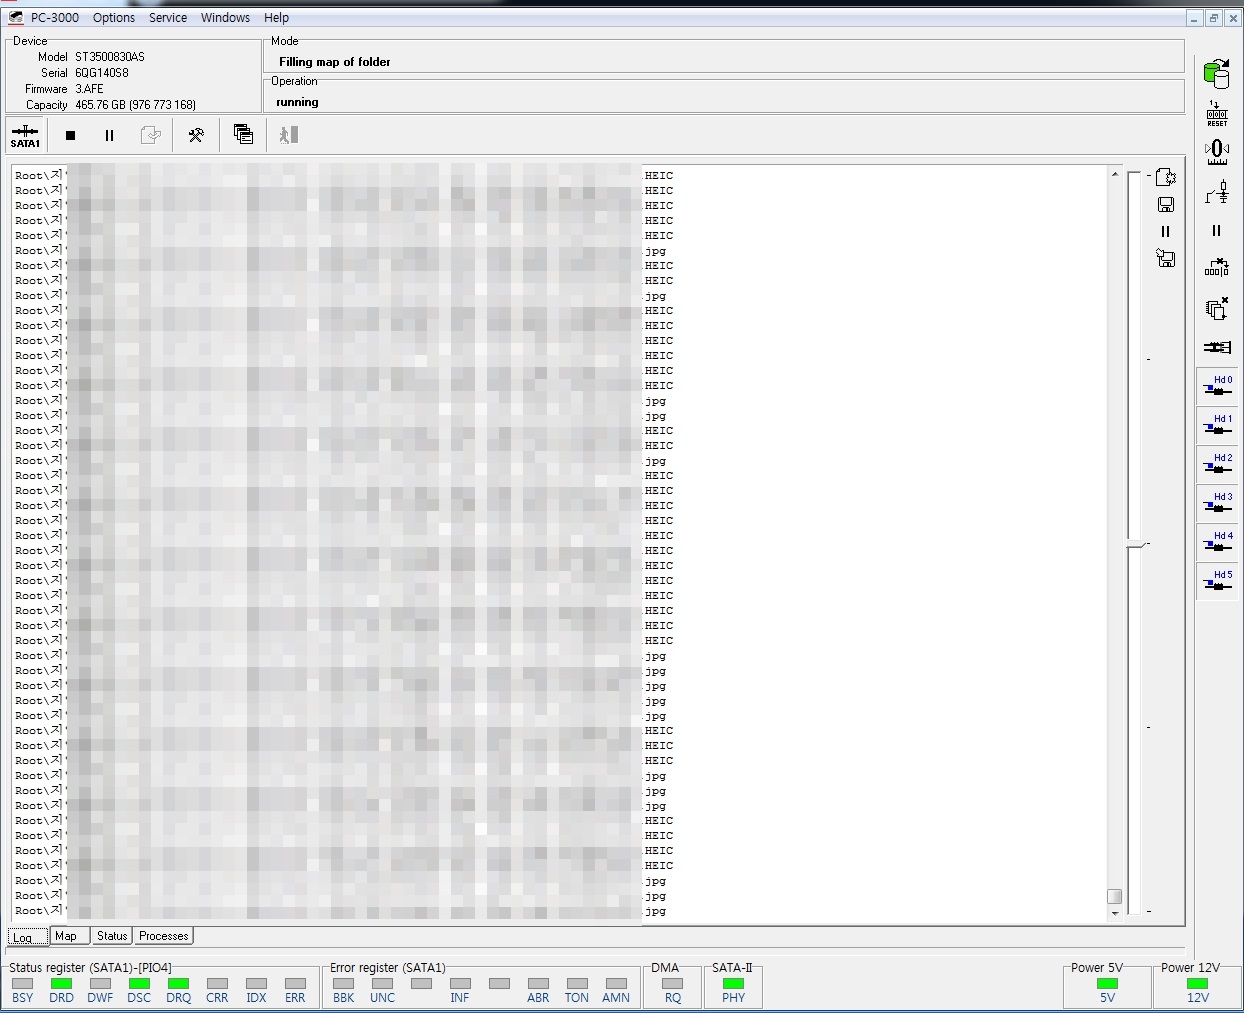Click the stacked pages with x icon
The width and height of the screenshot is (1244, 1013).
tap(1217, 308)
